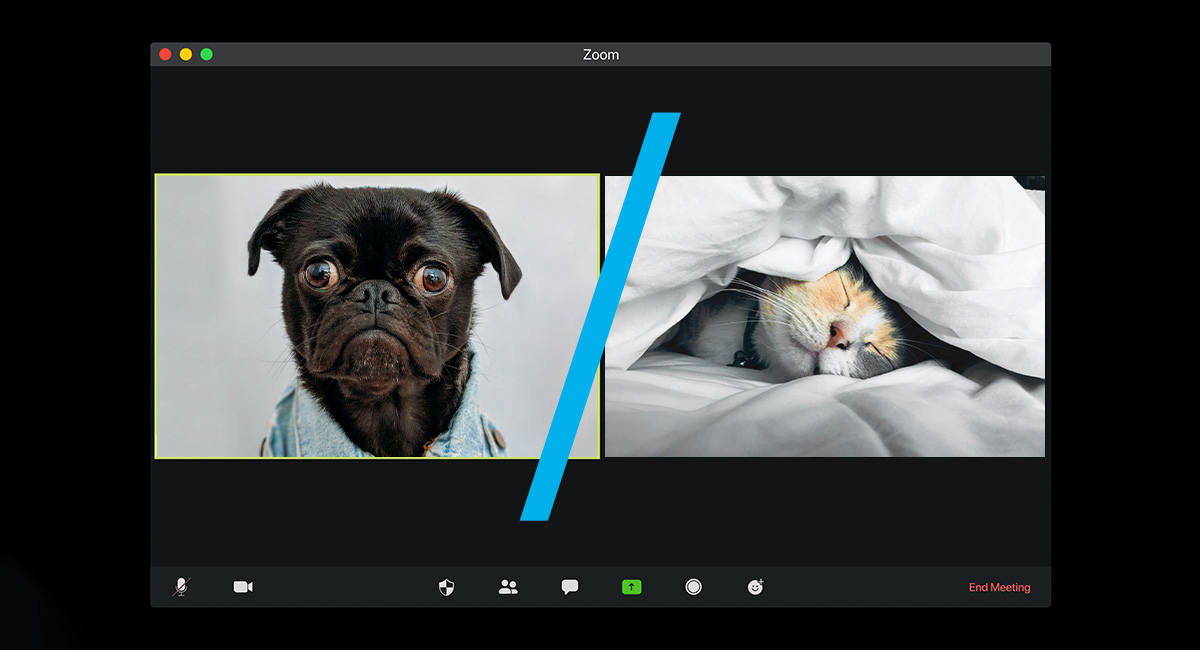
Task: Start recording with the Record icon
Action: (x=693, y=587)
